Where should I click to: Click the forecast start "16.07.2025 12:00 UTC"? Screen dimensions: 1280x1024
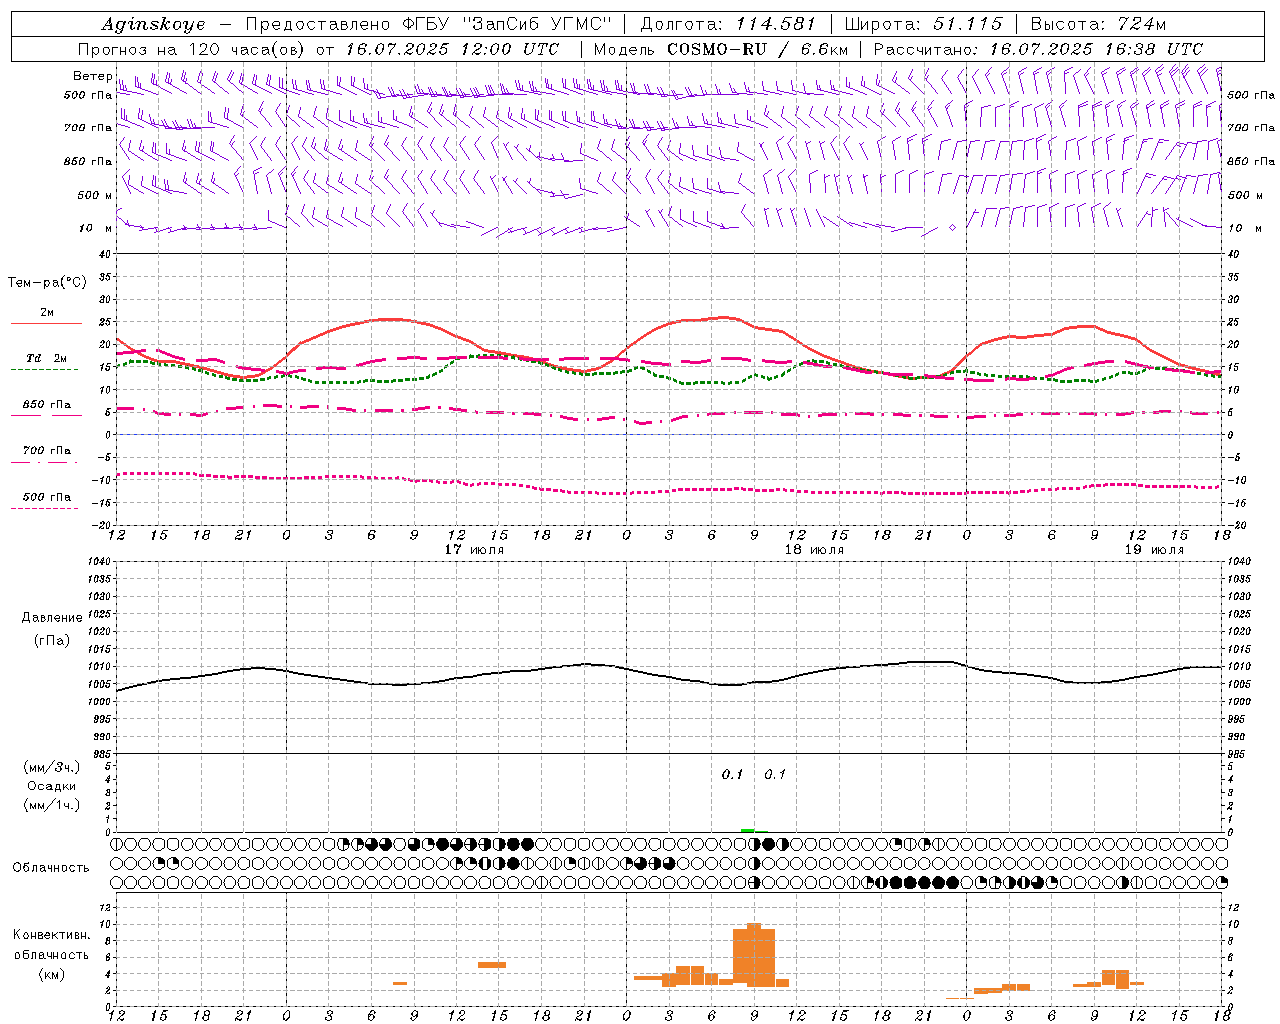coord(452,49)
